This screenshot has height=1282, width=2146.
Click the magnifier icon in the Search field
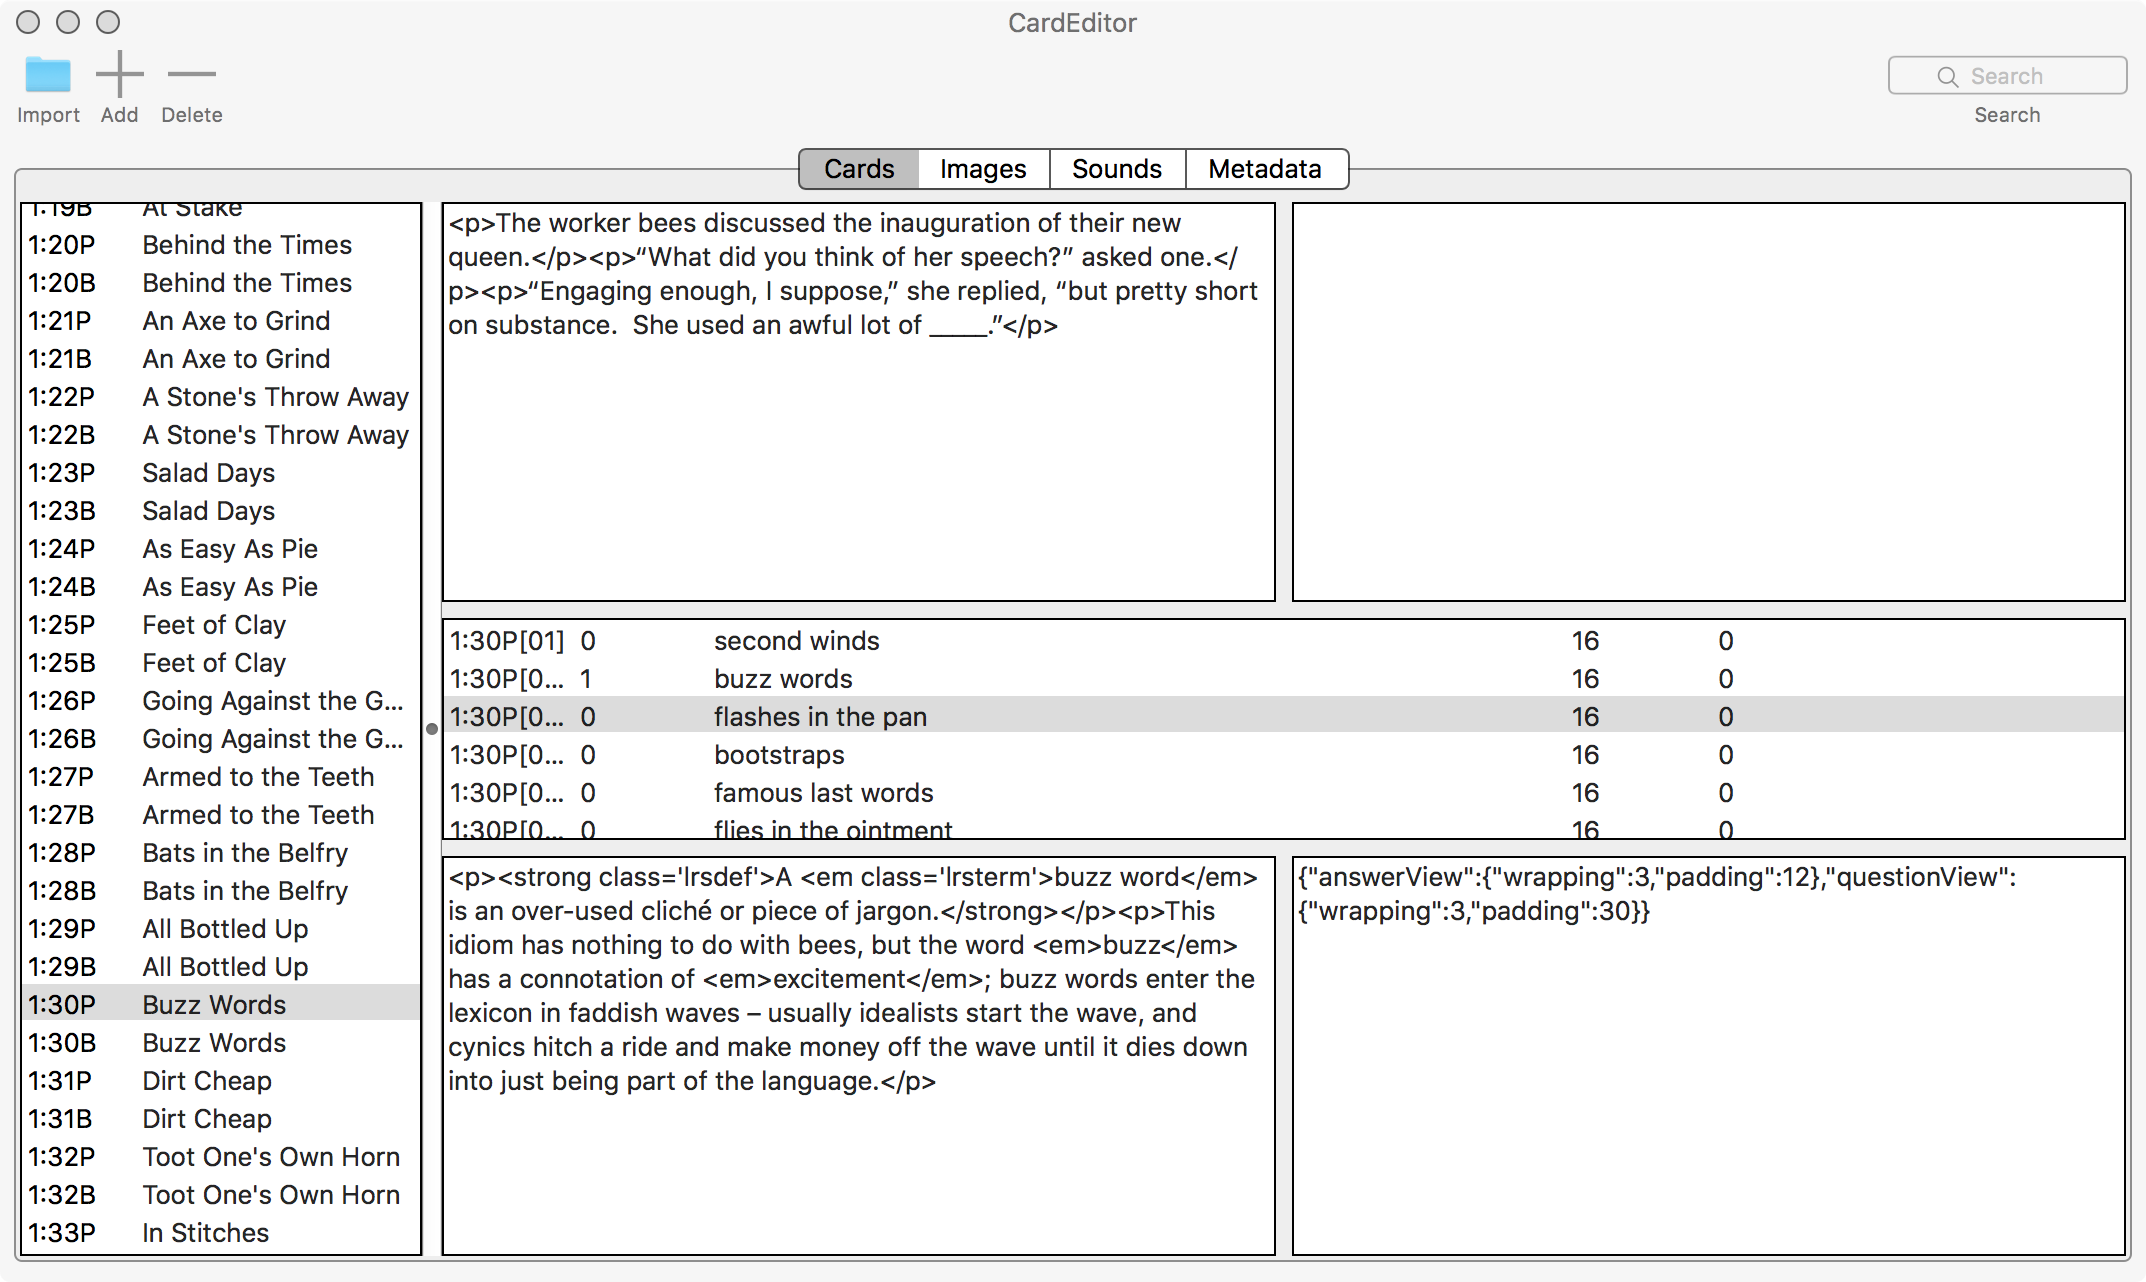pos(1947,77)
